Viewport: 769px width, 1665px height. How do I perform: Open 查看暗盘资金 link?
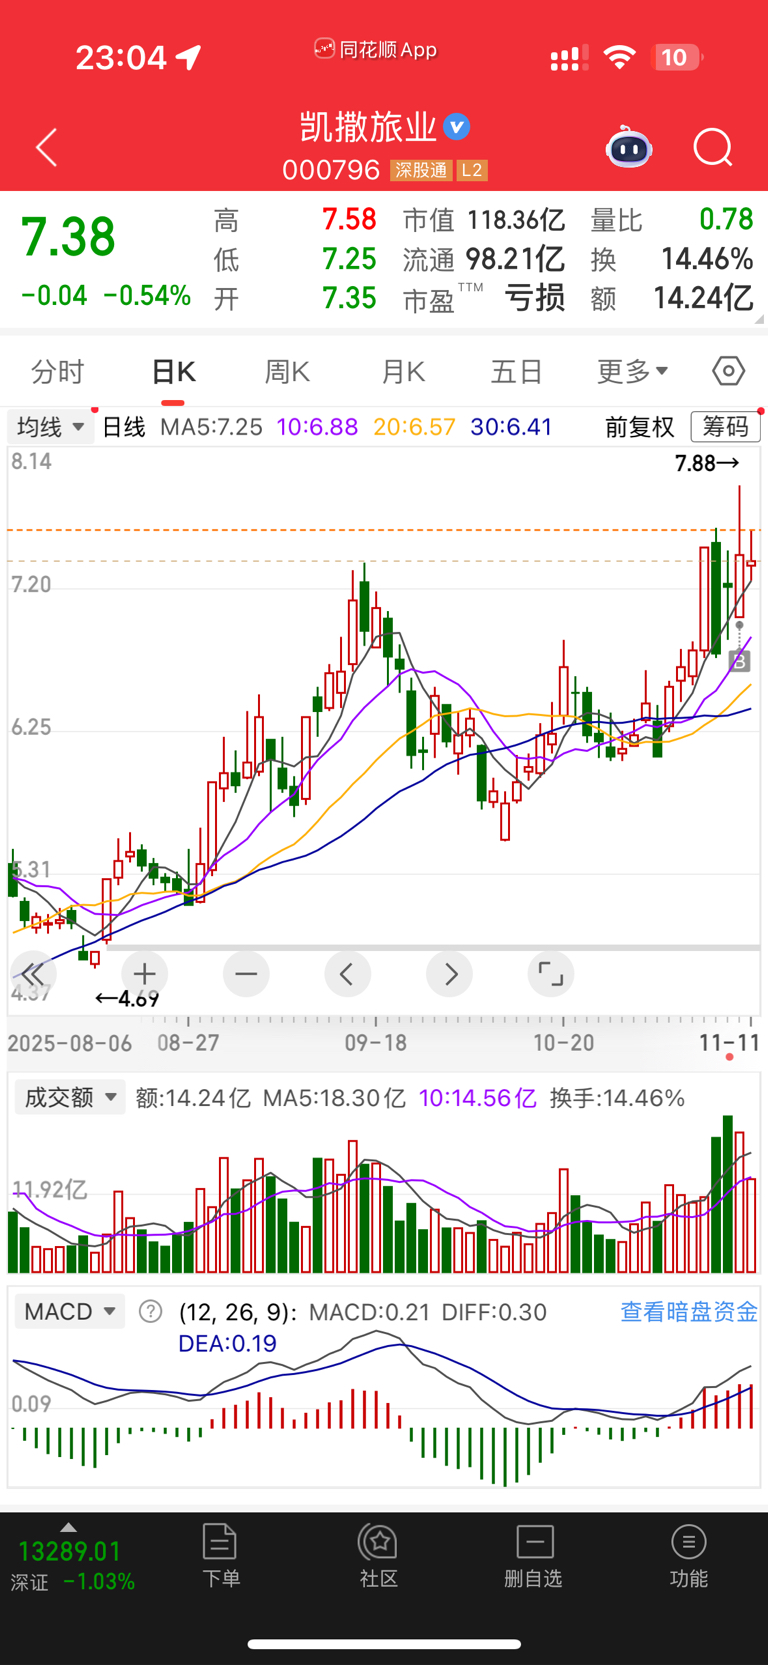click(689, 1311)
